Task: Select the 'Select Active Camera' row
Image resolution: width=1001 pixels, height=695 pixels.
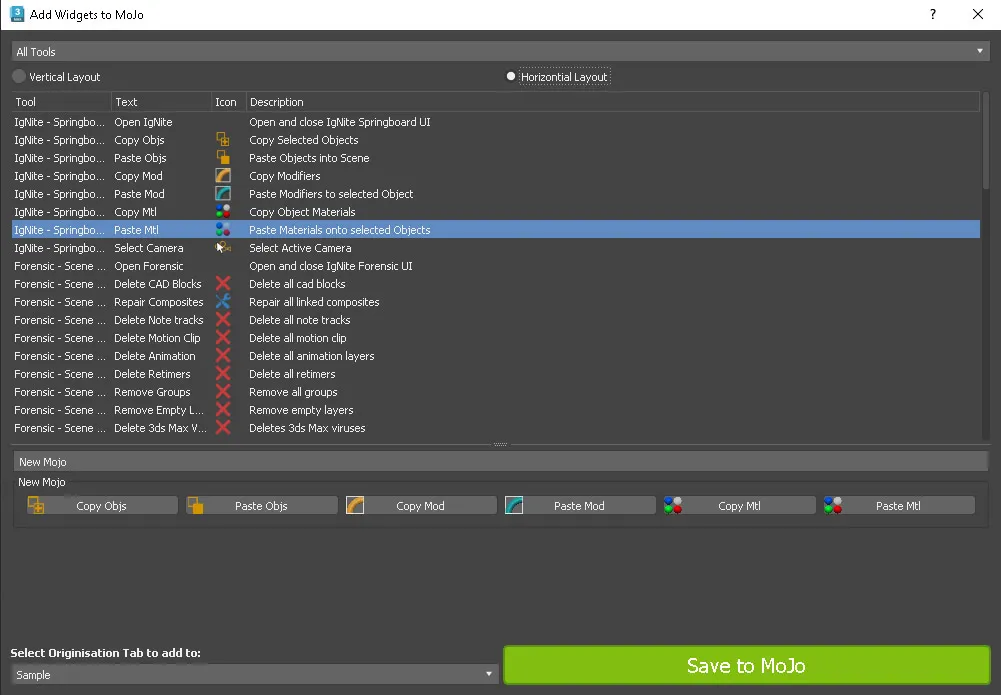Action: pos(495,248)
